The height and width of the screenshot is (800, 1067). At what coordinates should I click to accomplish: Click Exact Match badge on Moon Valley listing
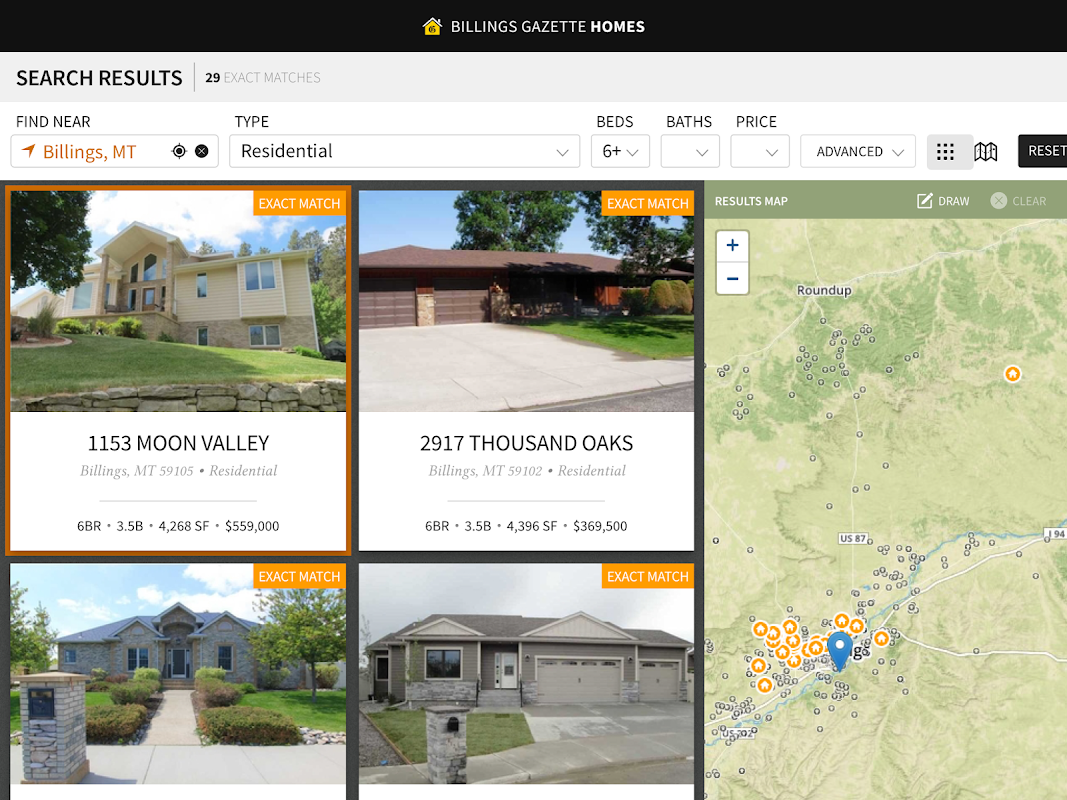point(299,203)
